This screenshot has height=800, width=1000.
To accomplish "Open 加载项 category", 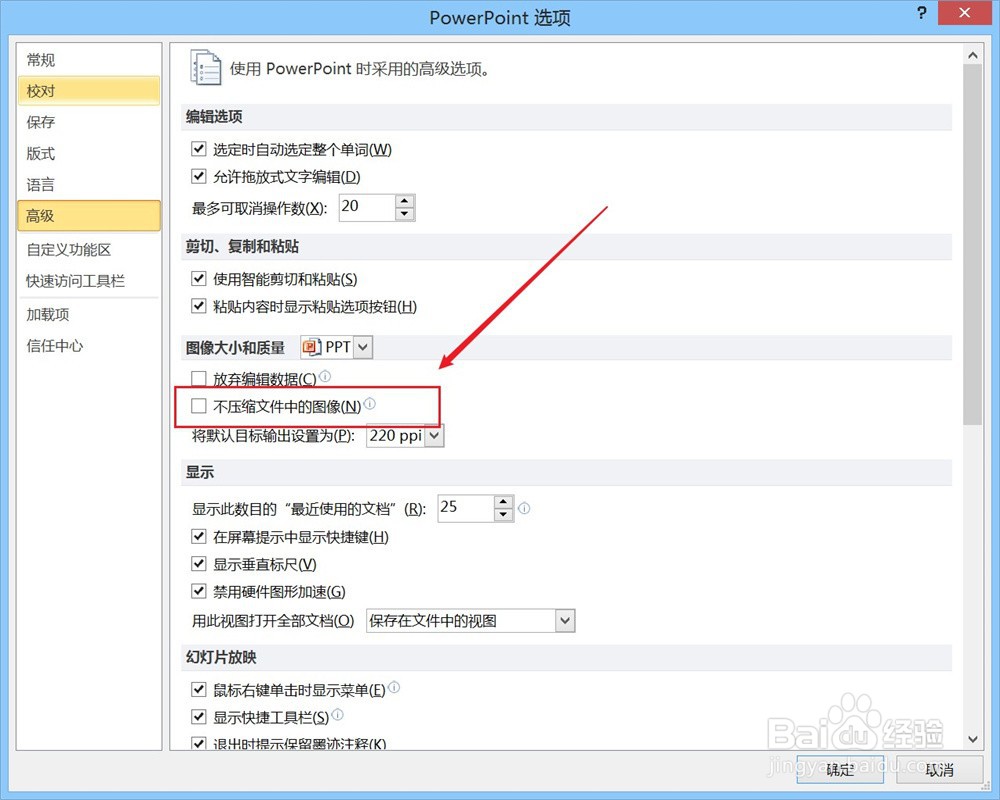I will click(x=89, y=315).
